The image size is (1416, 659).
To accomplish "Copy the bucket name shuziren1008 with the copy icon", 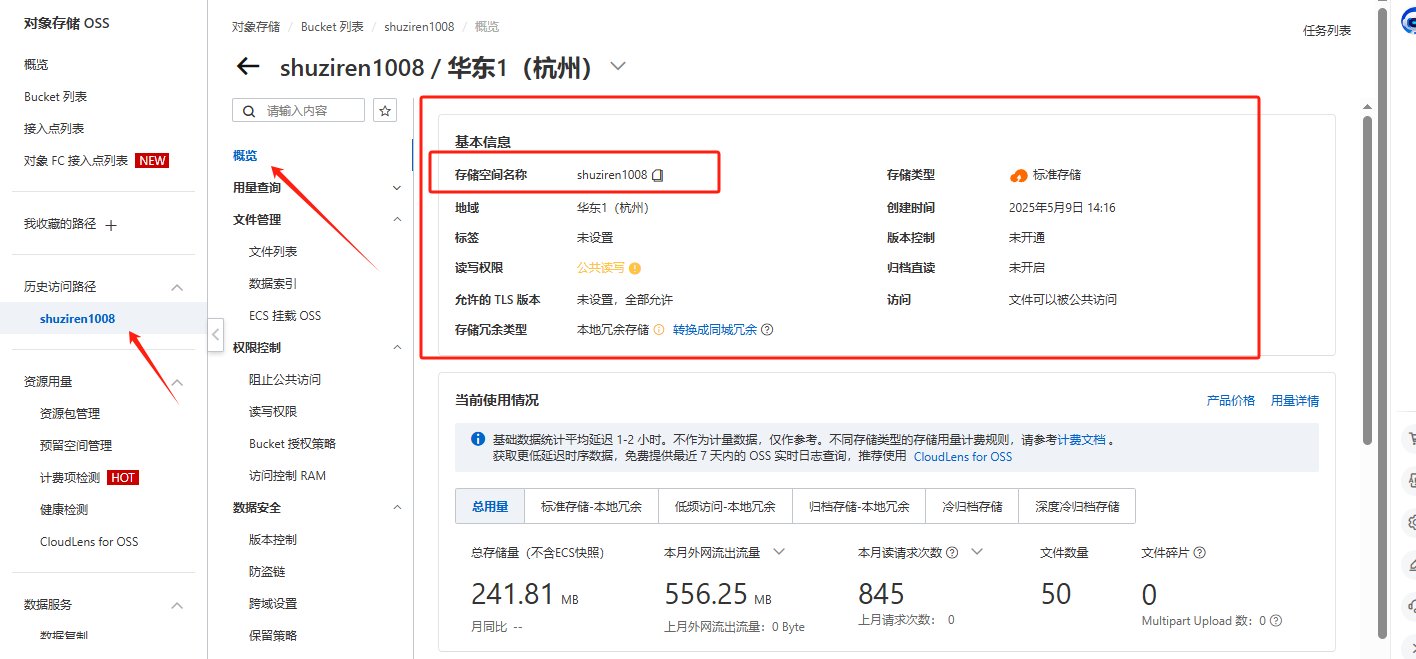I will 658,175.
